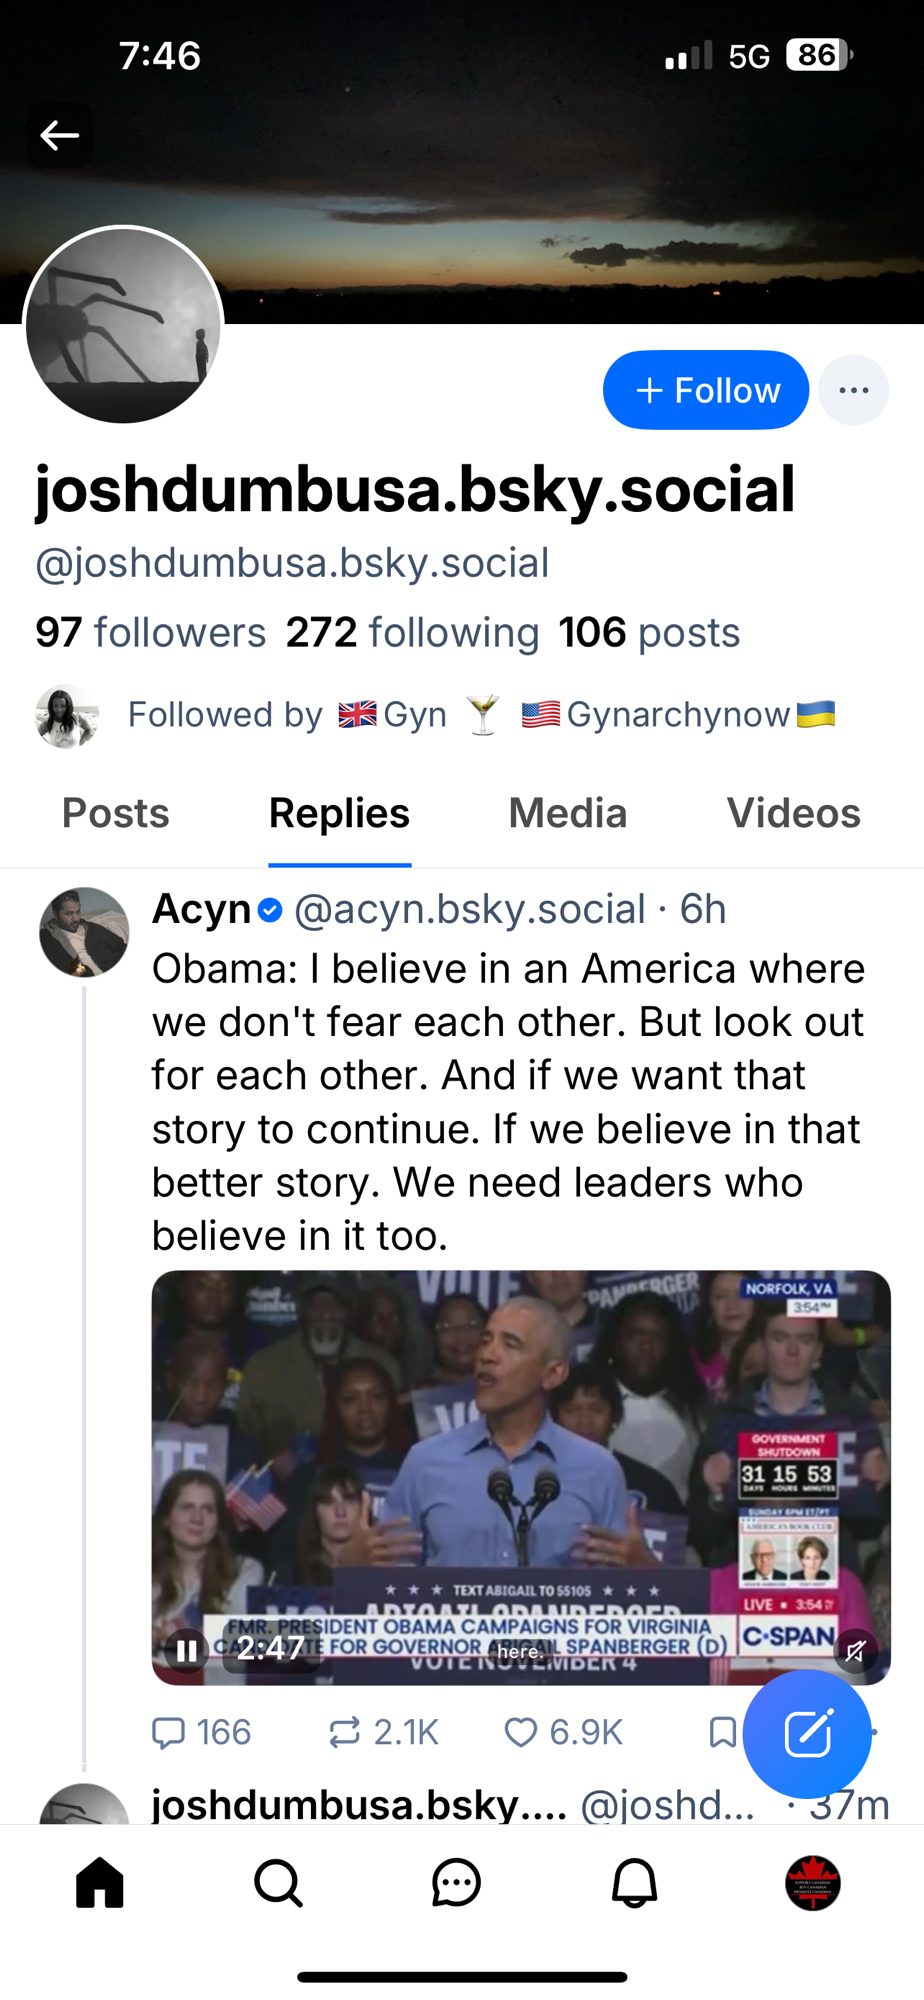Like the Acyn post
Screen dimensions: 924x2000
[x=521, y=1732]
